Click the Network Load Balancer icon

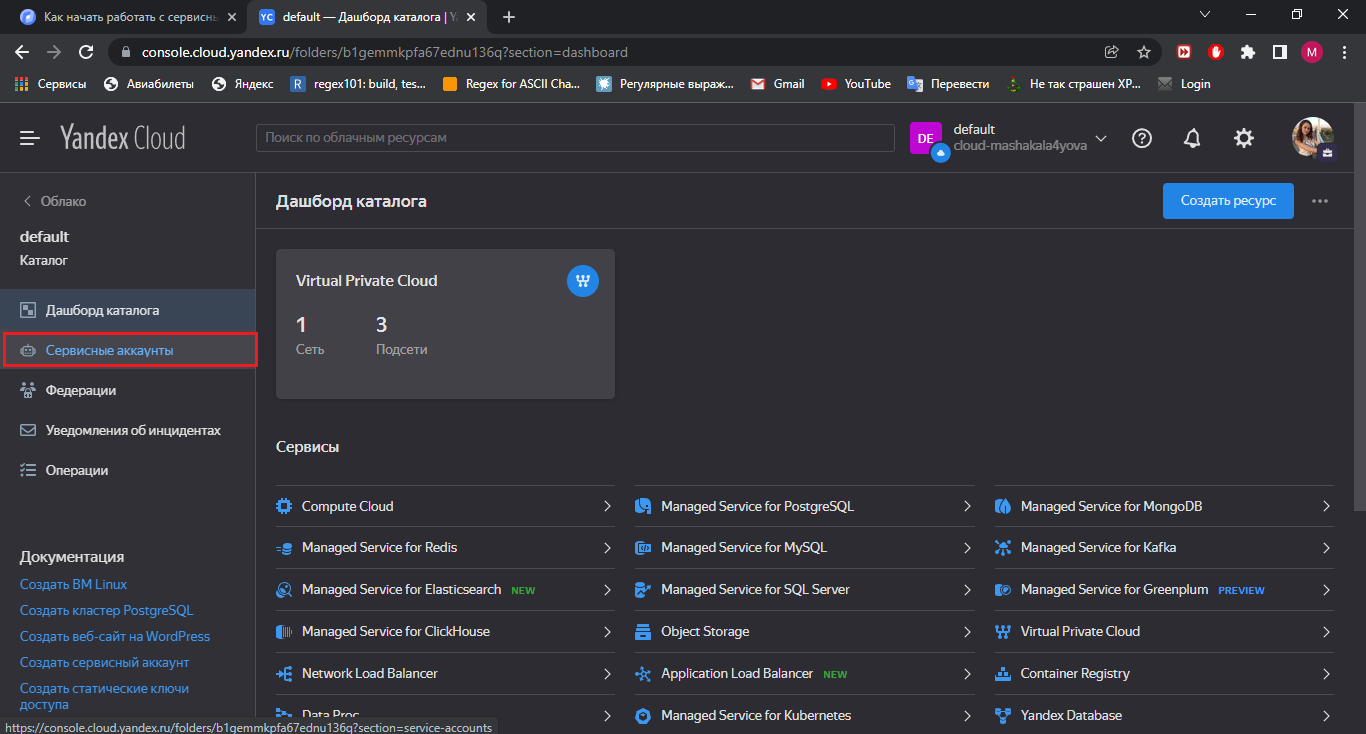284,674
